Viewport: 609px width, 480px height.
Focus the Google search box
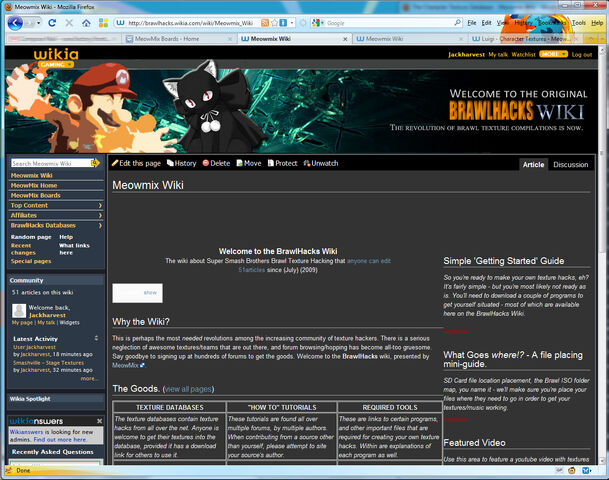[390, 23]
